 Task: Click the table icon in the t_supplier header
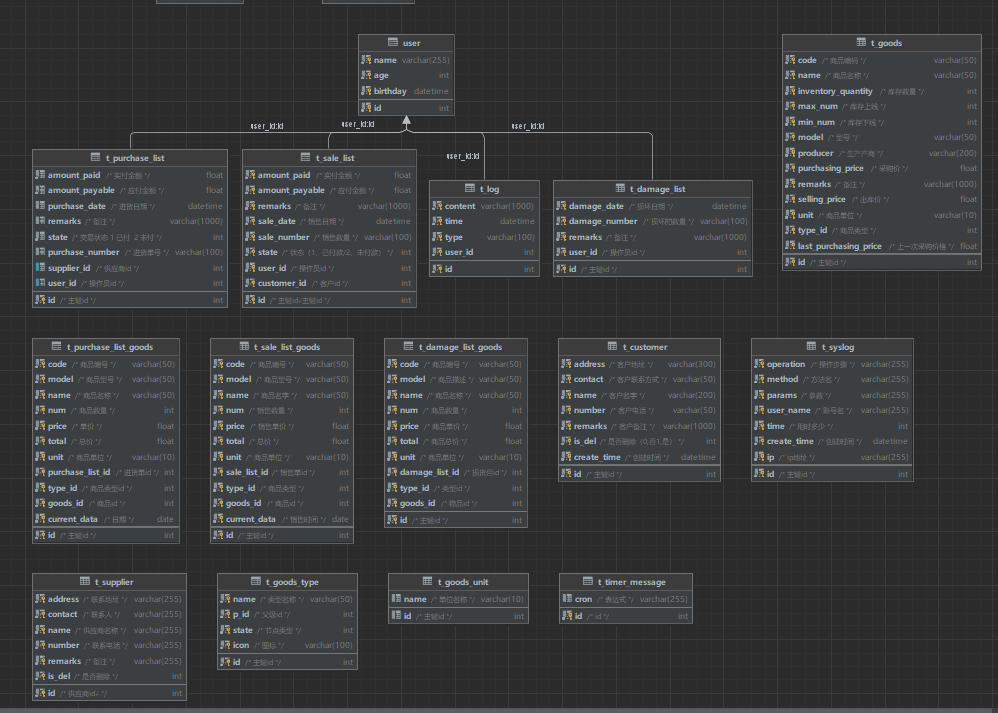pyautogui.click(x=85, y=581)
